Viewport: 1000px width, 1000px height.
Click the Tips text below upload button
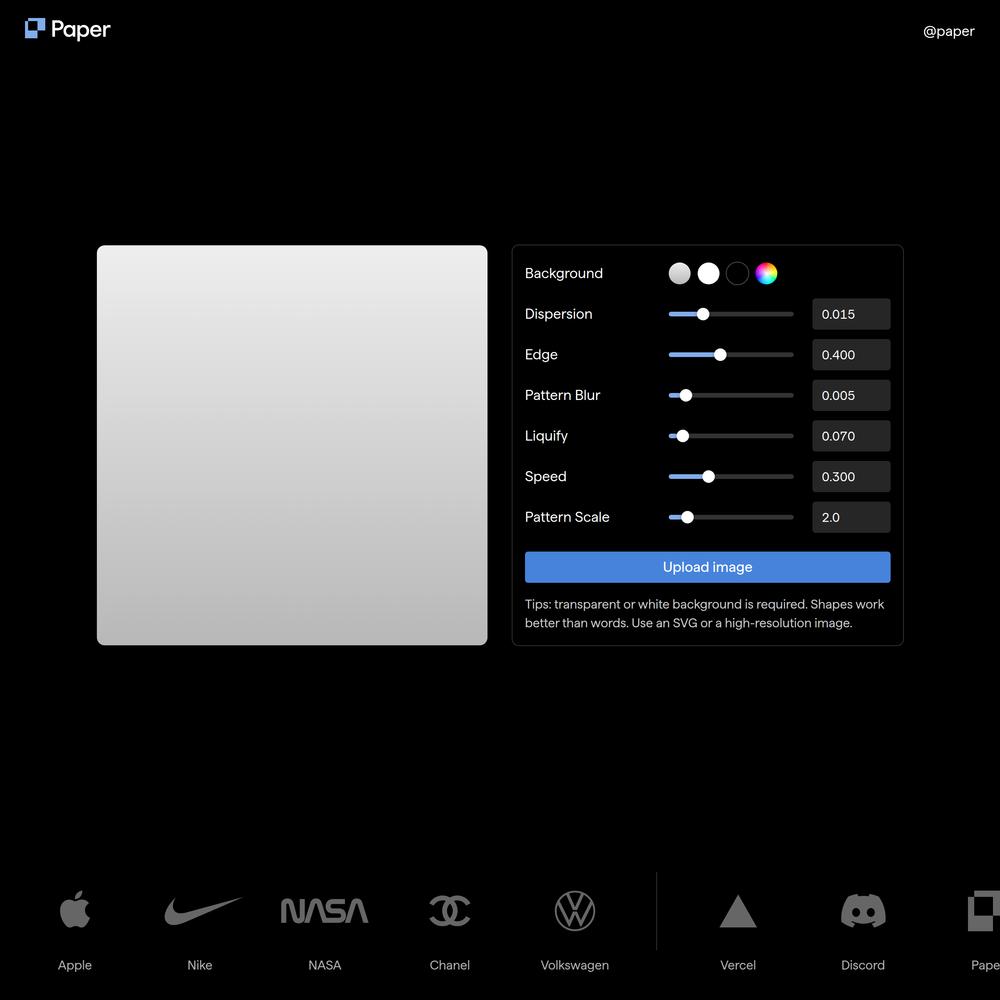[705, 614]
